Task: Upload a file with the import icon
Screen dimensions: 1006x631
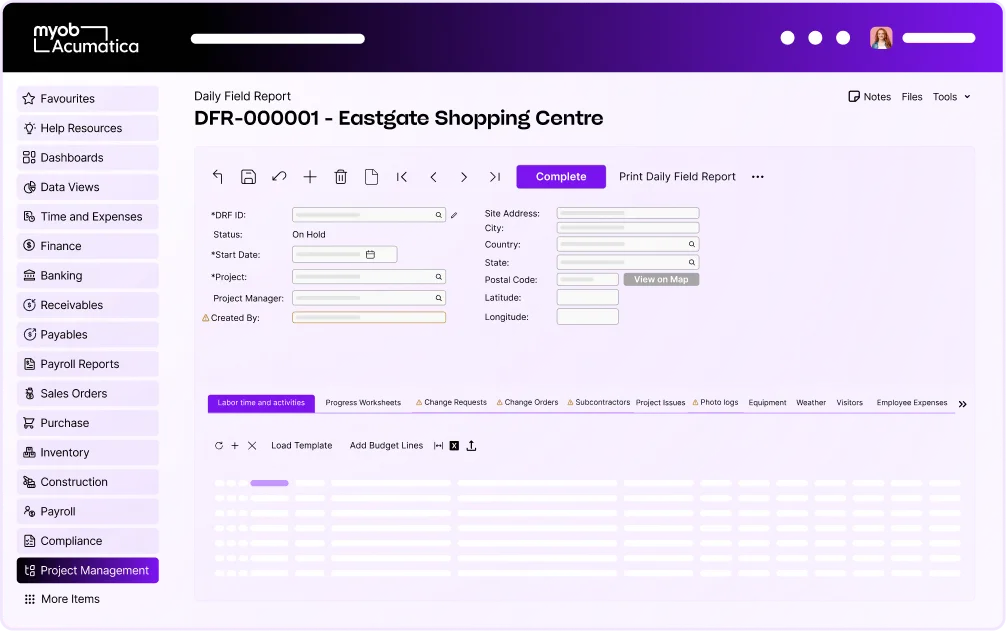Action: (x=471, y=445)
